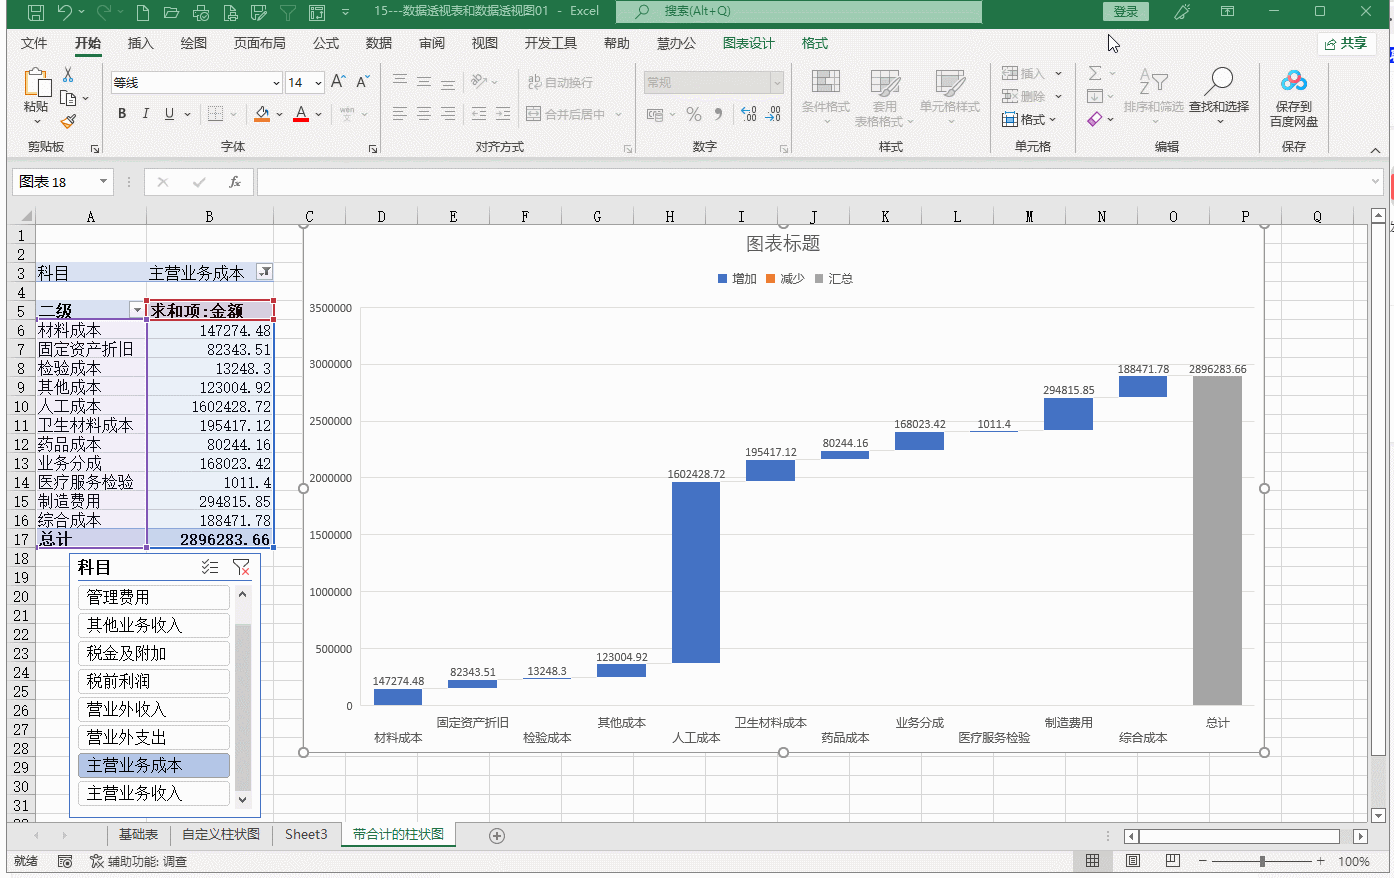Collapse the ribbon chevron
This screenshot has width=1394, height=878.
pyautogui.click(x=1375, y=150)
